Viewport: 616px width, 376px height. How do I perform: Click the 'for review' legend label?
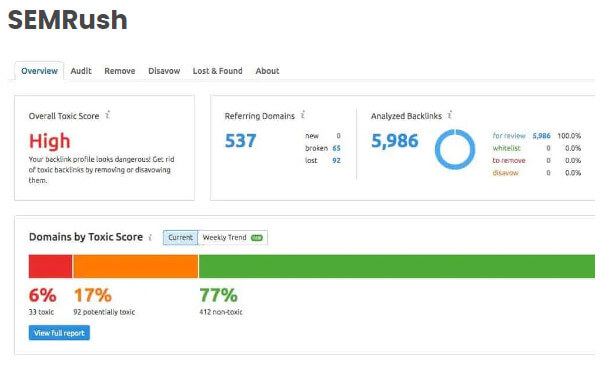click(x=509, y=136)
